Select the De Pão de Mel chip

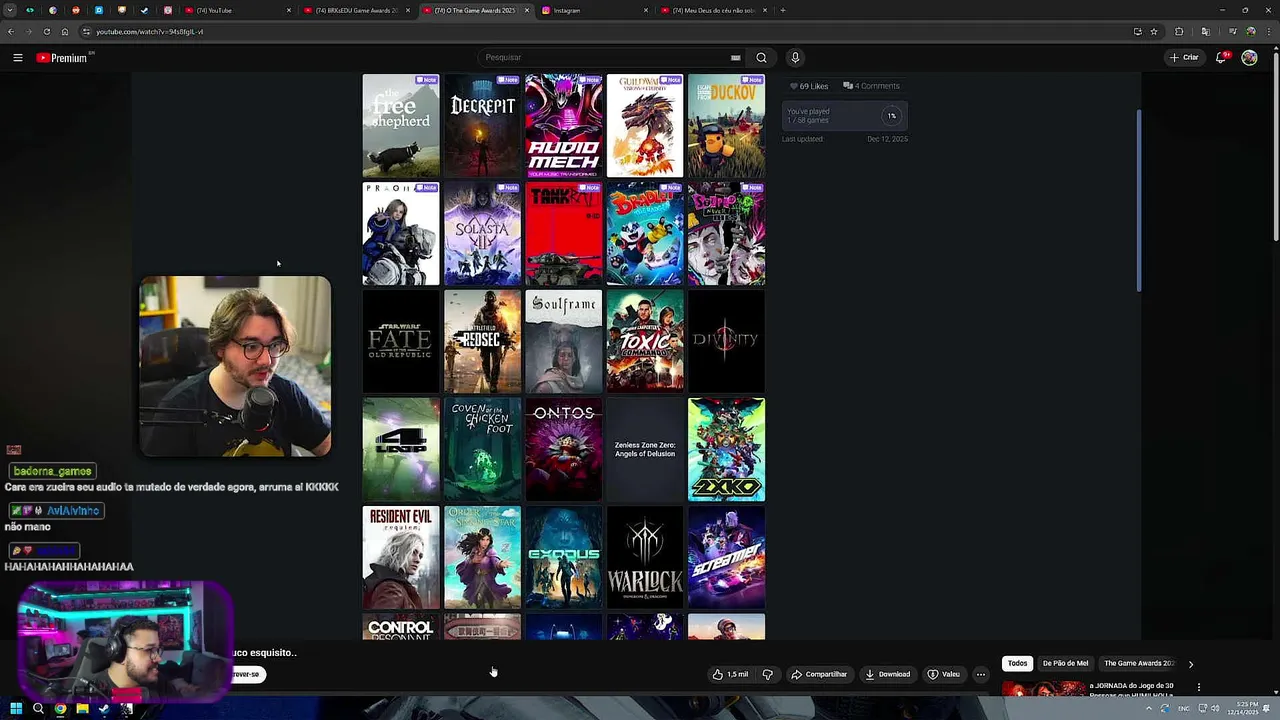1065,663
